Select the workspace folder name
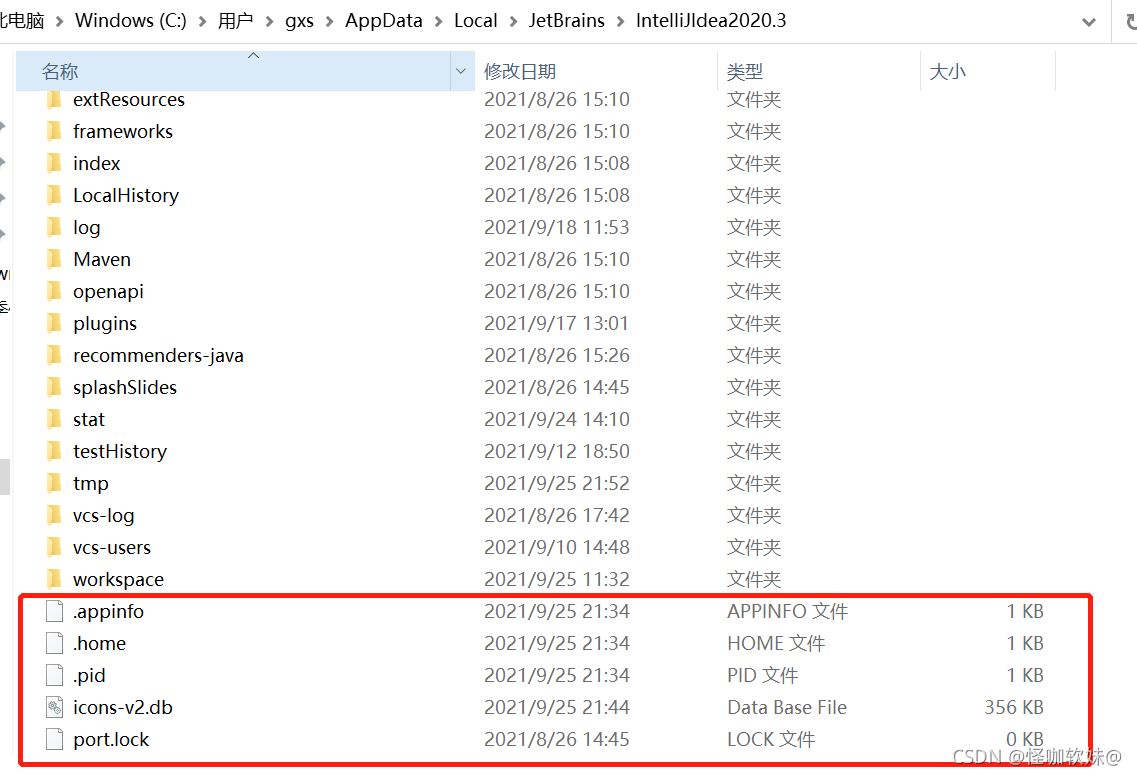 coord(118,579)
